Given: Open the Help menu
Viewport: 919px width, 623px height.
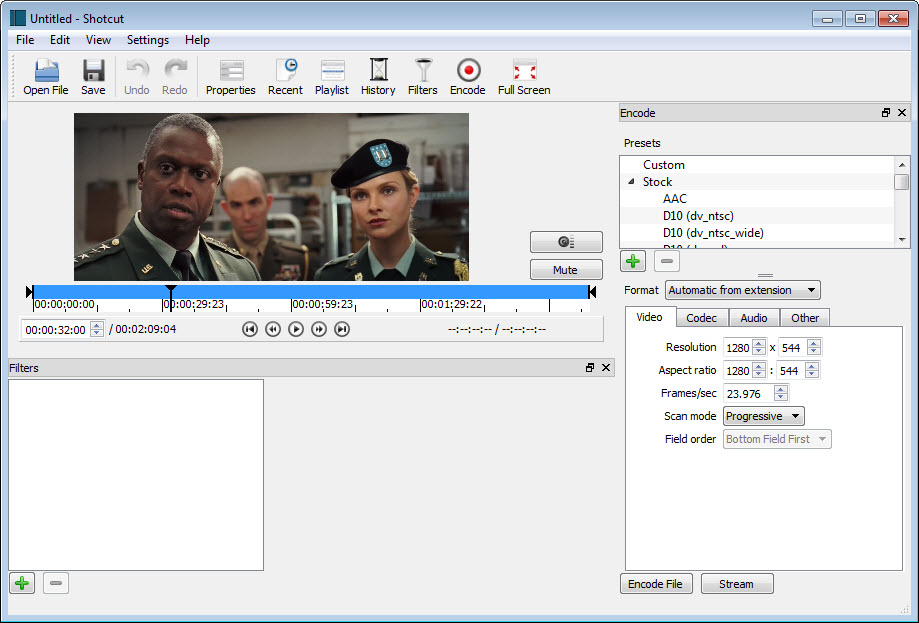Looking at the screenshot, I should 197,40.
